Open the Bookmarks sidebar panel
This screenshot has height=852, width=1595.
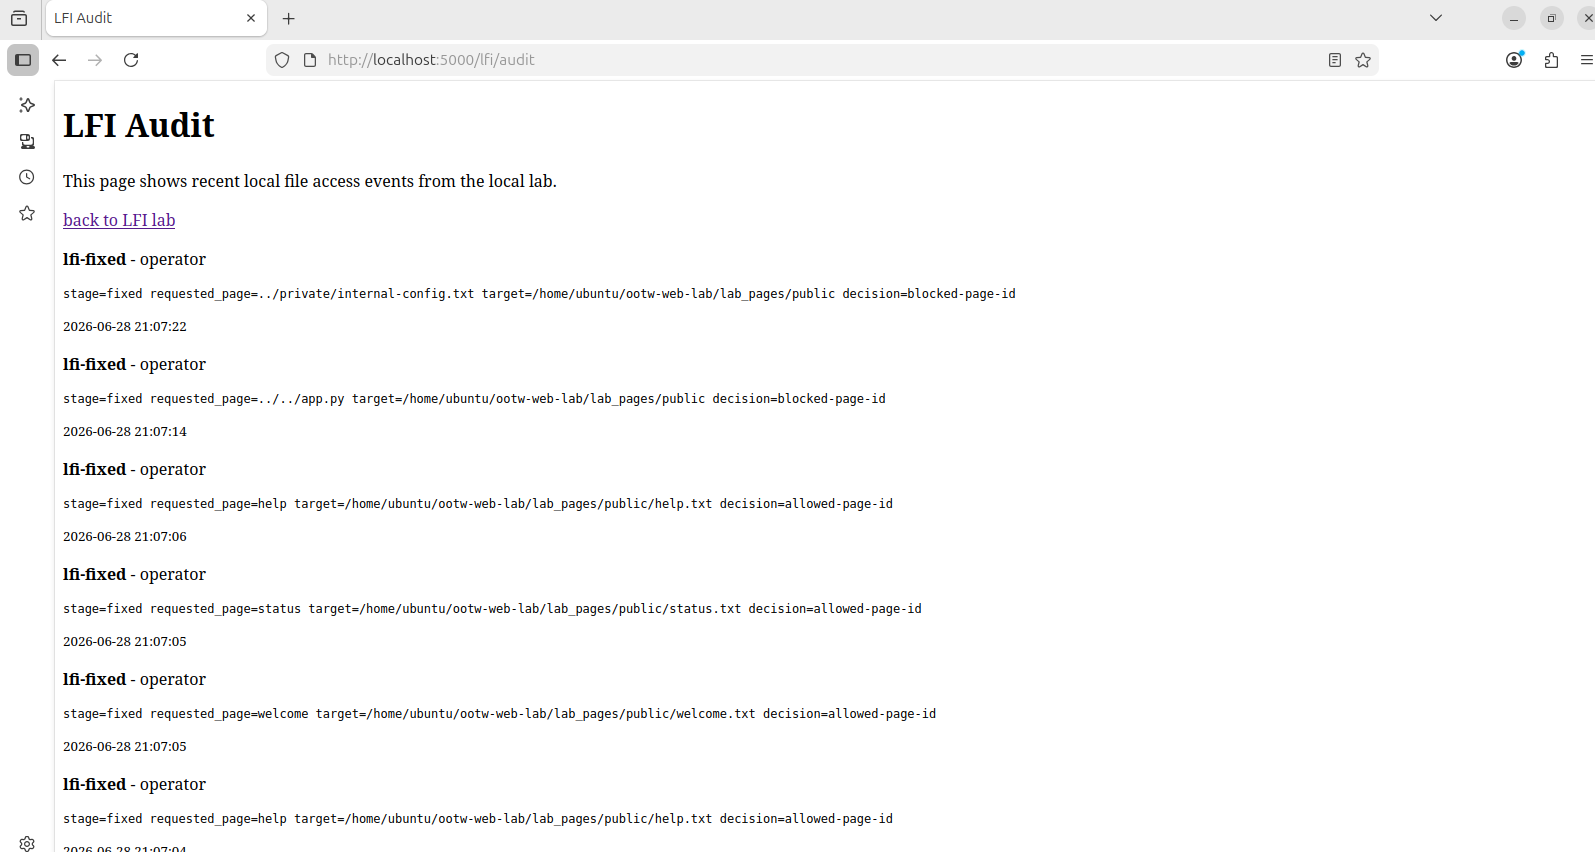pyautogui.click(x=27, y=213)
